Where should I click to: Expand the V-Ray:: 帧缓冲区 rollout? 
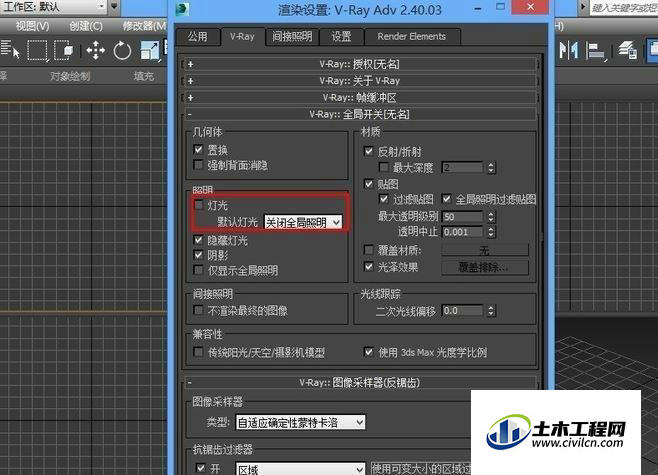pos(359,97)
